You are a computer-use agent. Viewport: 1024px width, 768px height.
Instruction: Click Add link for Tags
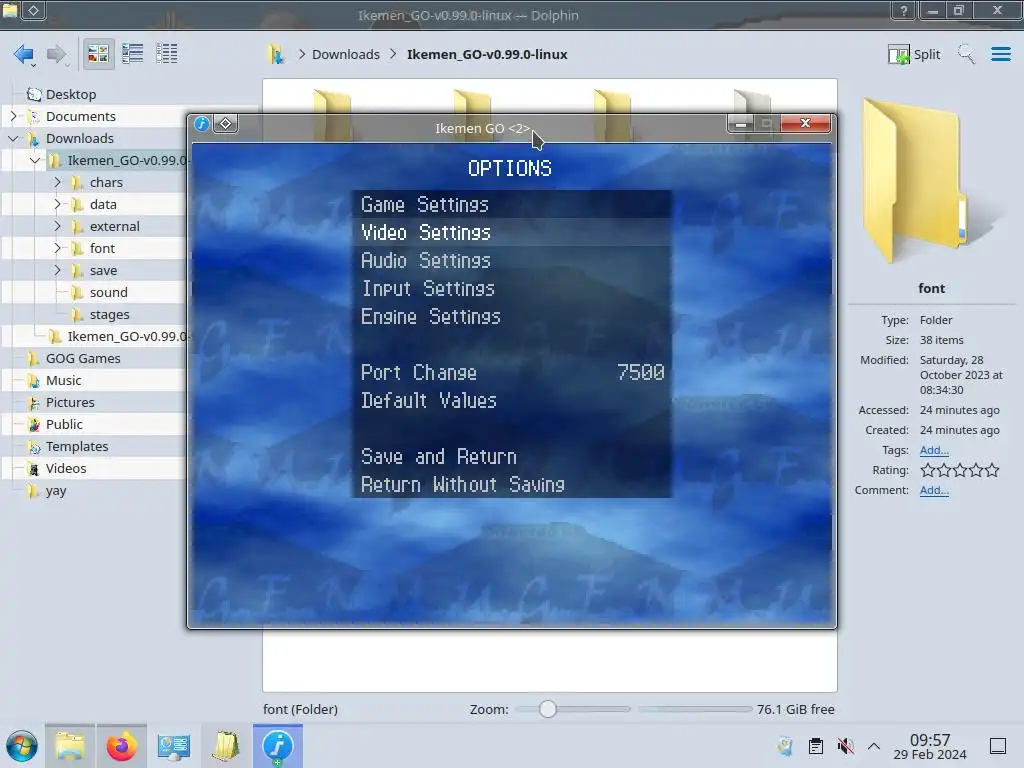pyautogui.click(x=934, y=450)
